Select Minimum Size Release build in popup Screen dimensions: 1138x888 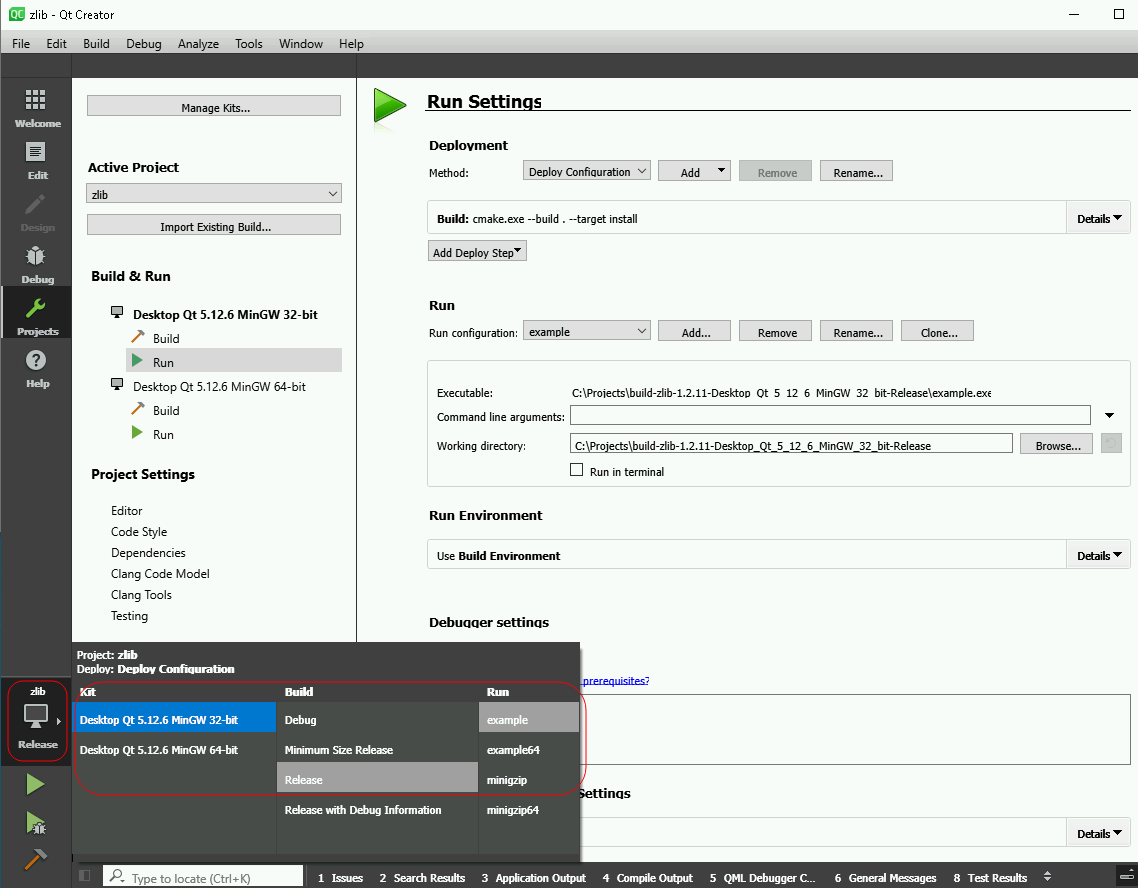pyautogui.click(x=377, y=749)
